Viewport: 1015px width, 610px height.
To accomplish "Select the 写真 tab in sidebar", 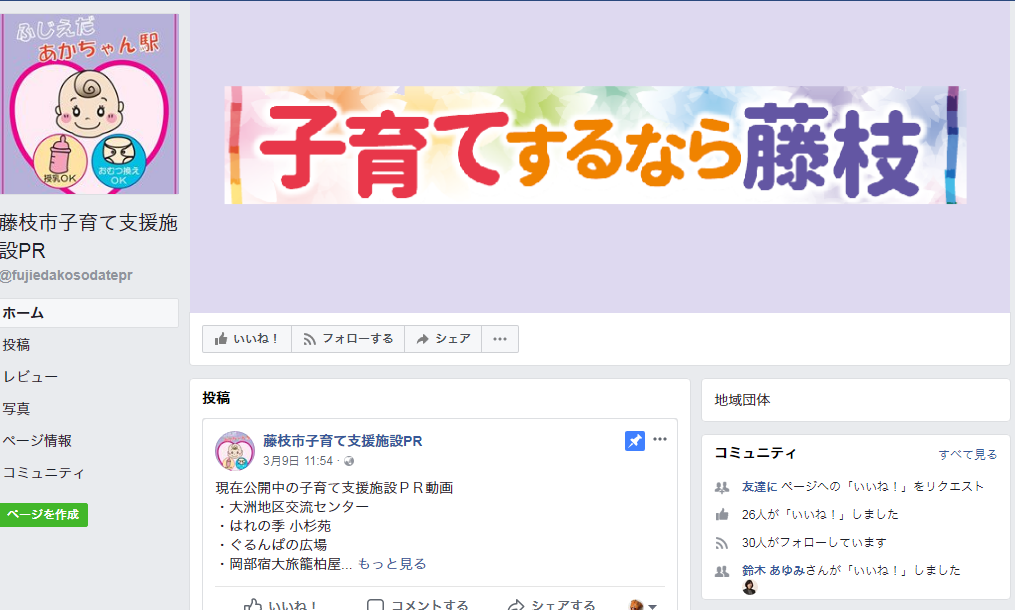I will [16, 409].
